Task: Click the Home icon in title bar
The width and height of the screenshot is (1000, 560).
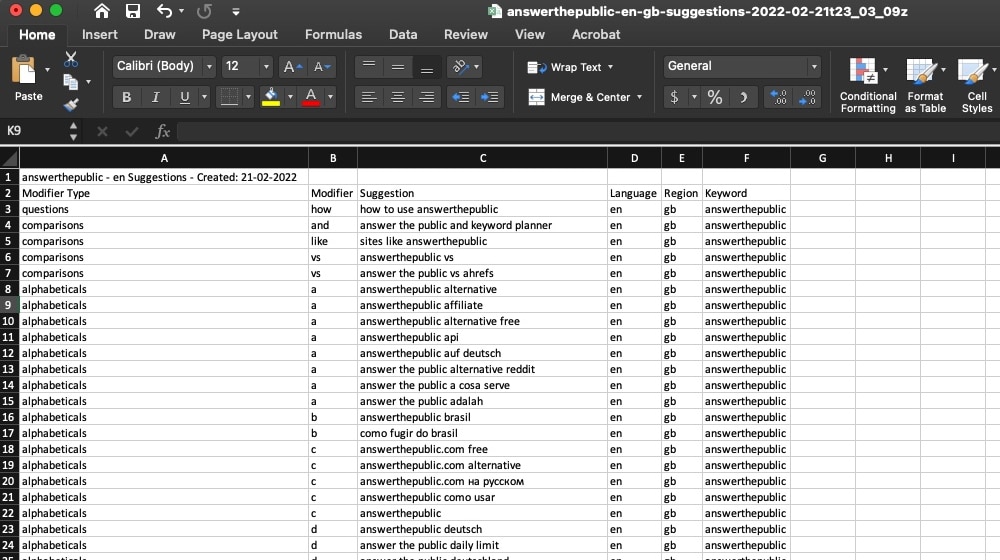Action: click(x=101, y=11)
